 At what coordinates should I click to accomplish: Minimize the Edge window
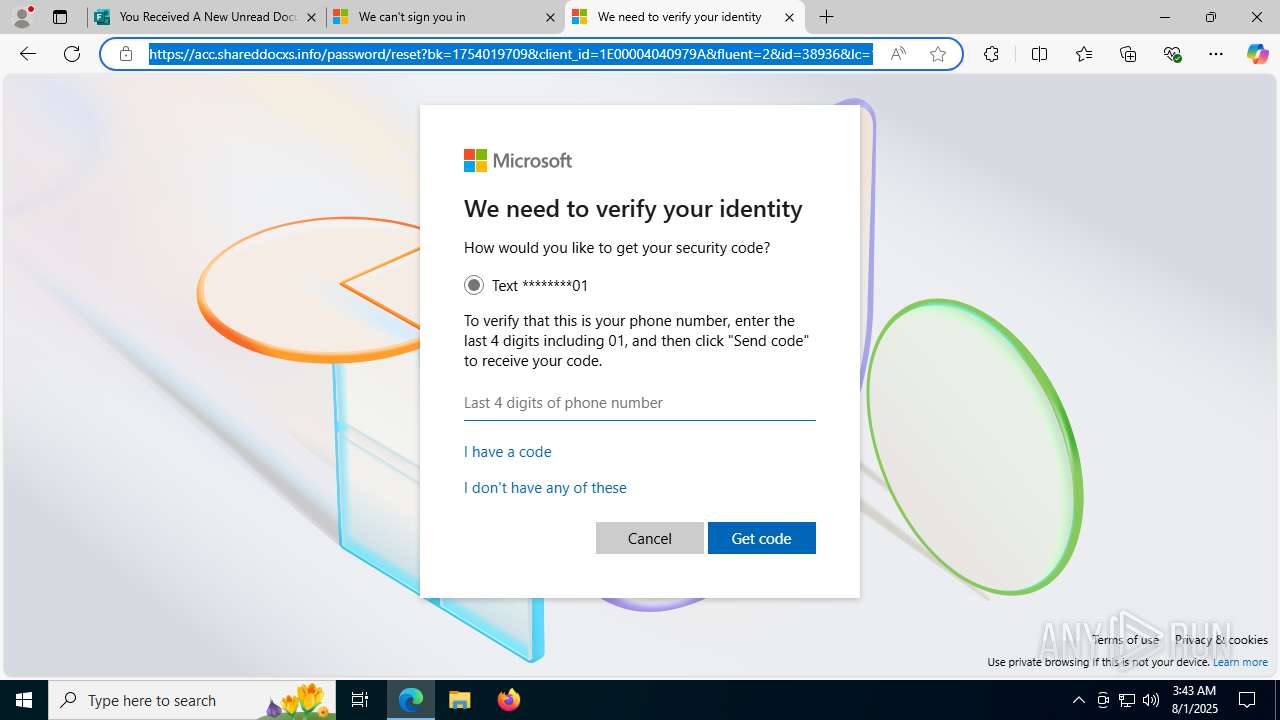(1165, 17)
